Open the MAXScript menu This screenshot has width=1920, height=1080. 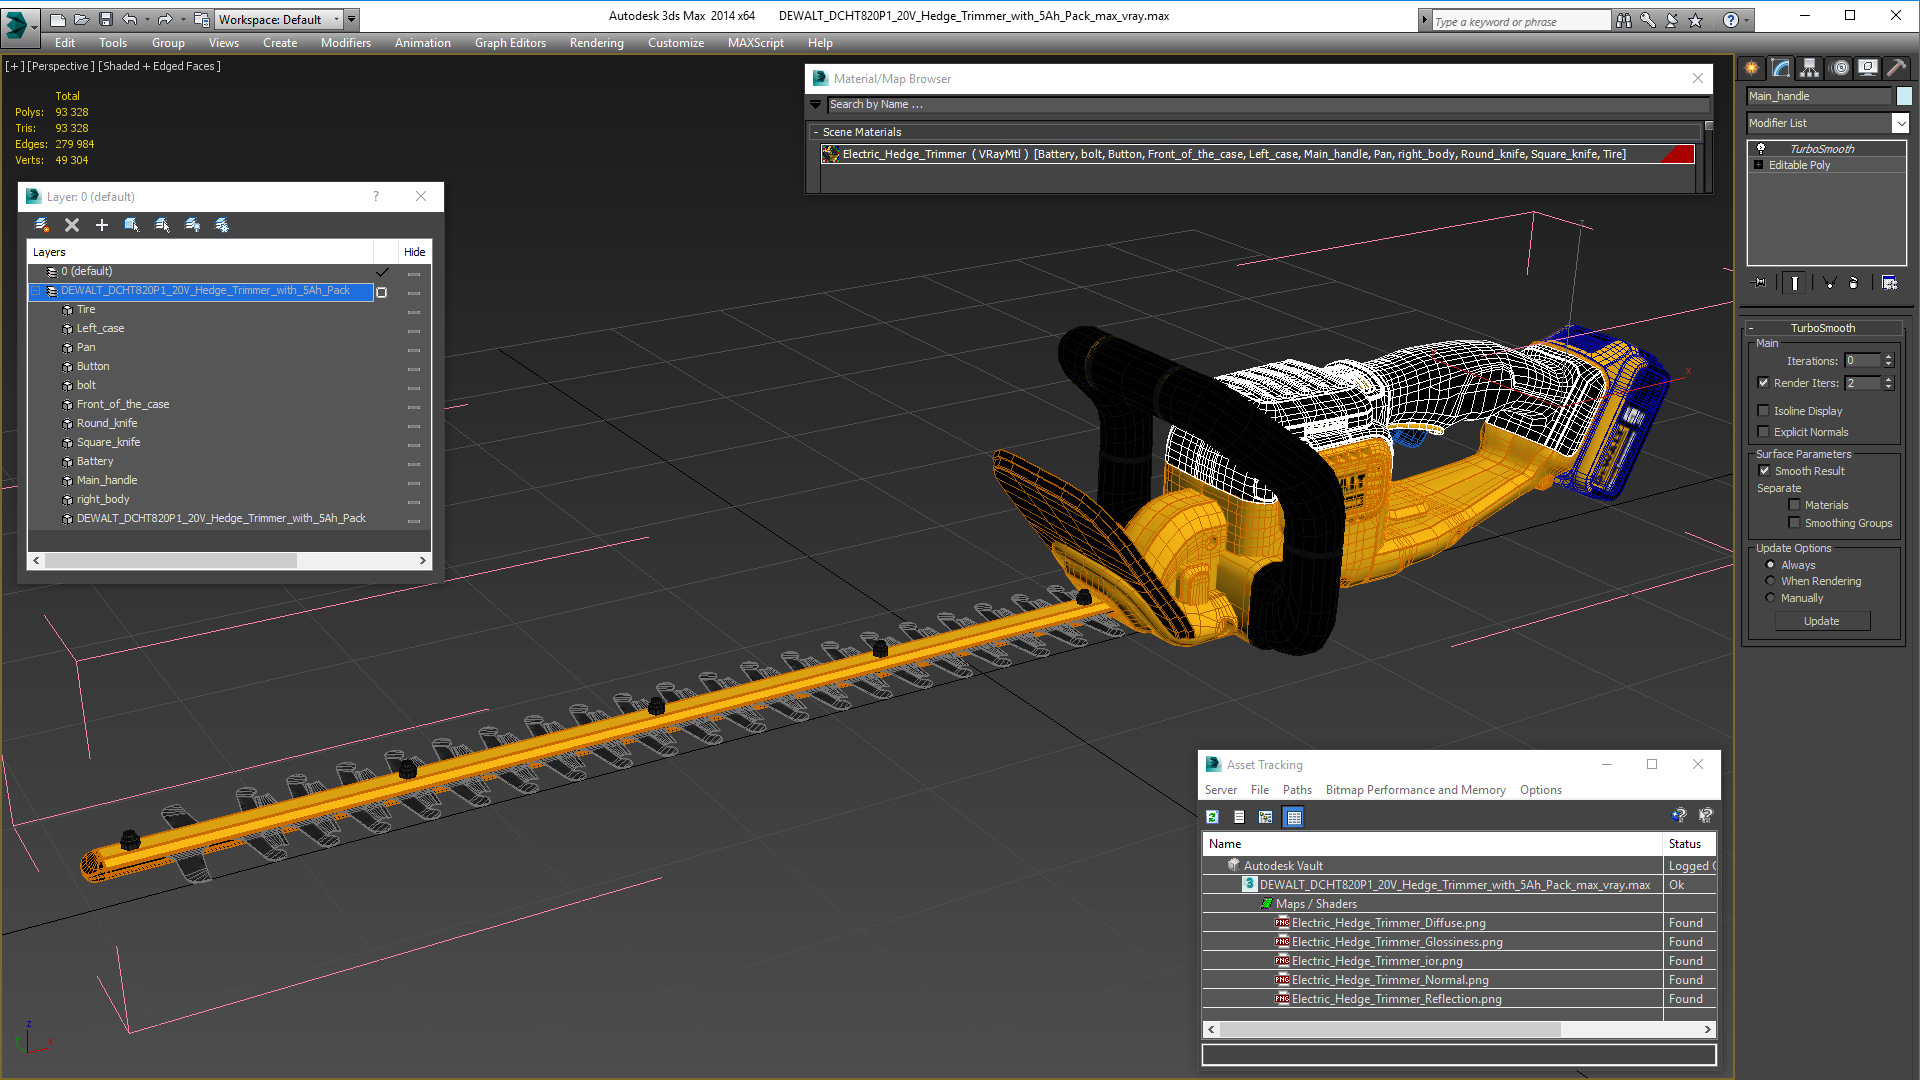pyautogui.click(x=755, y=43)
